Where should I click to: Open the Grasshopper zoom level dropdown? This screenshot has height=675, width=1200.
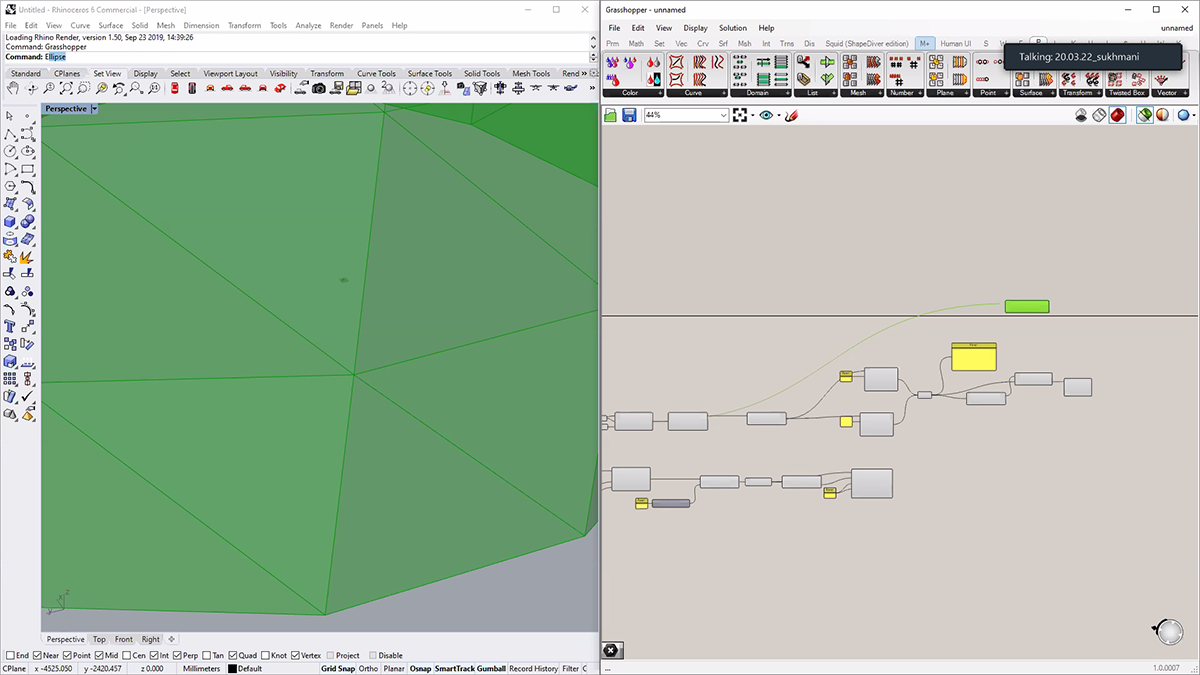click(x=724, y=116)
